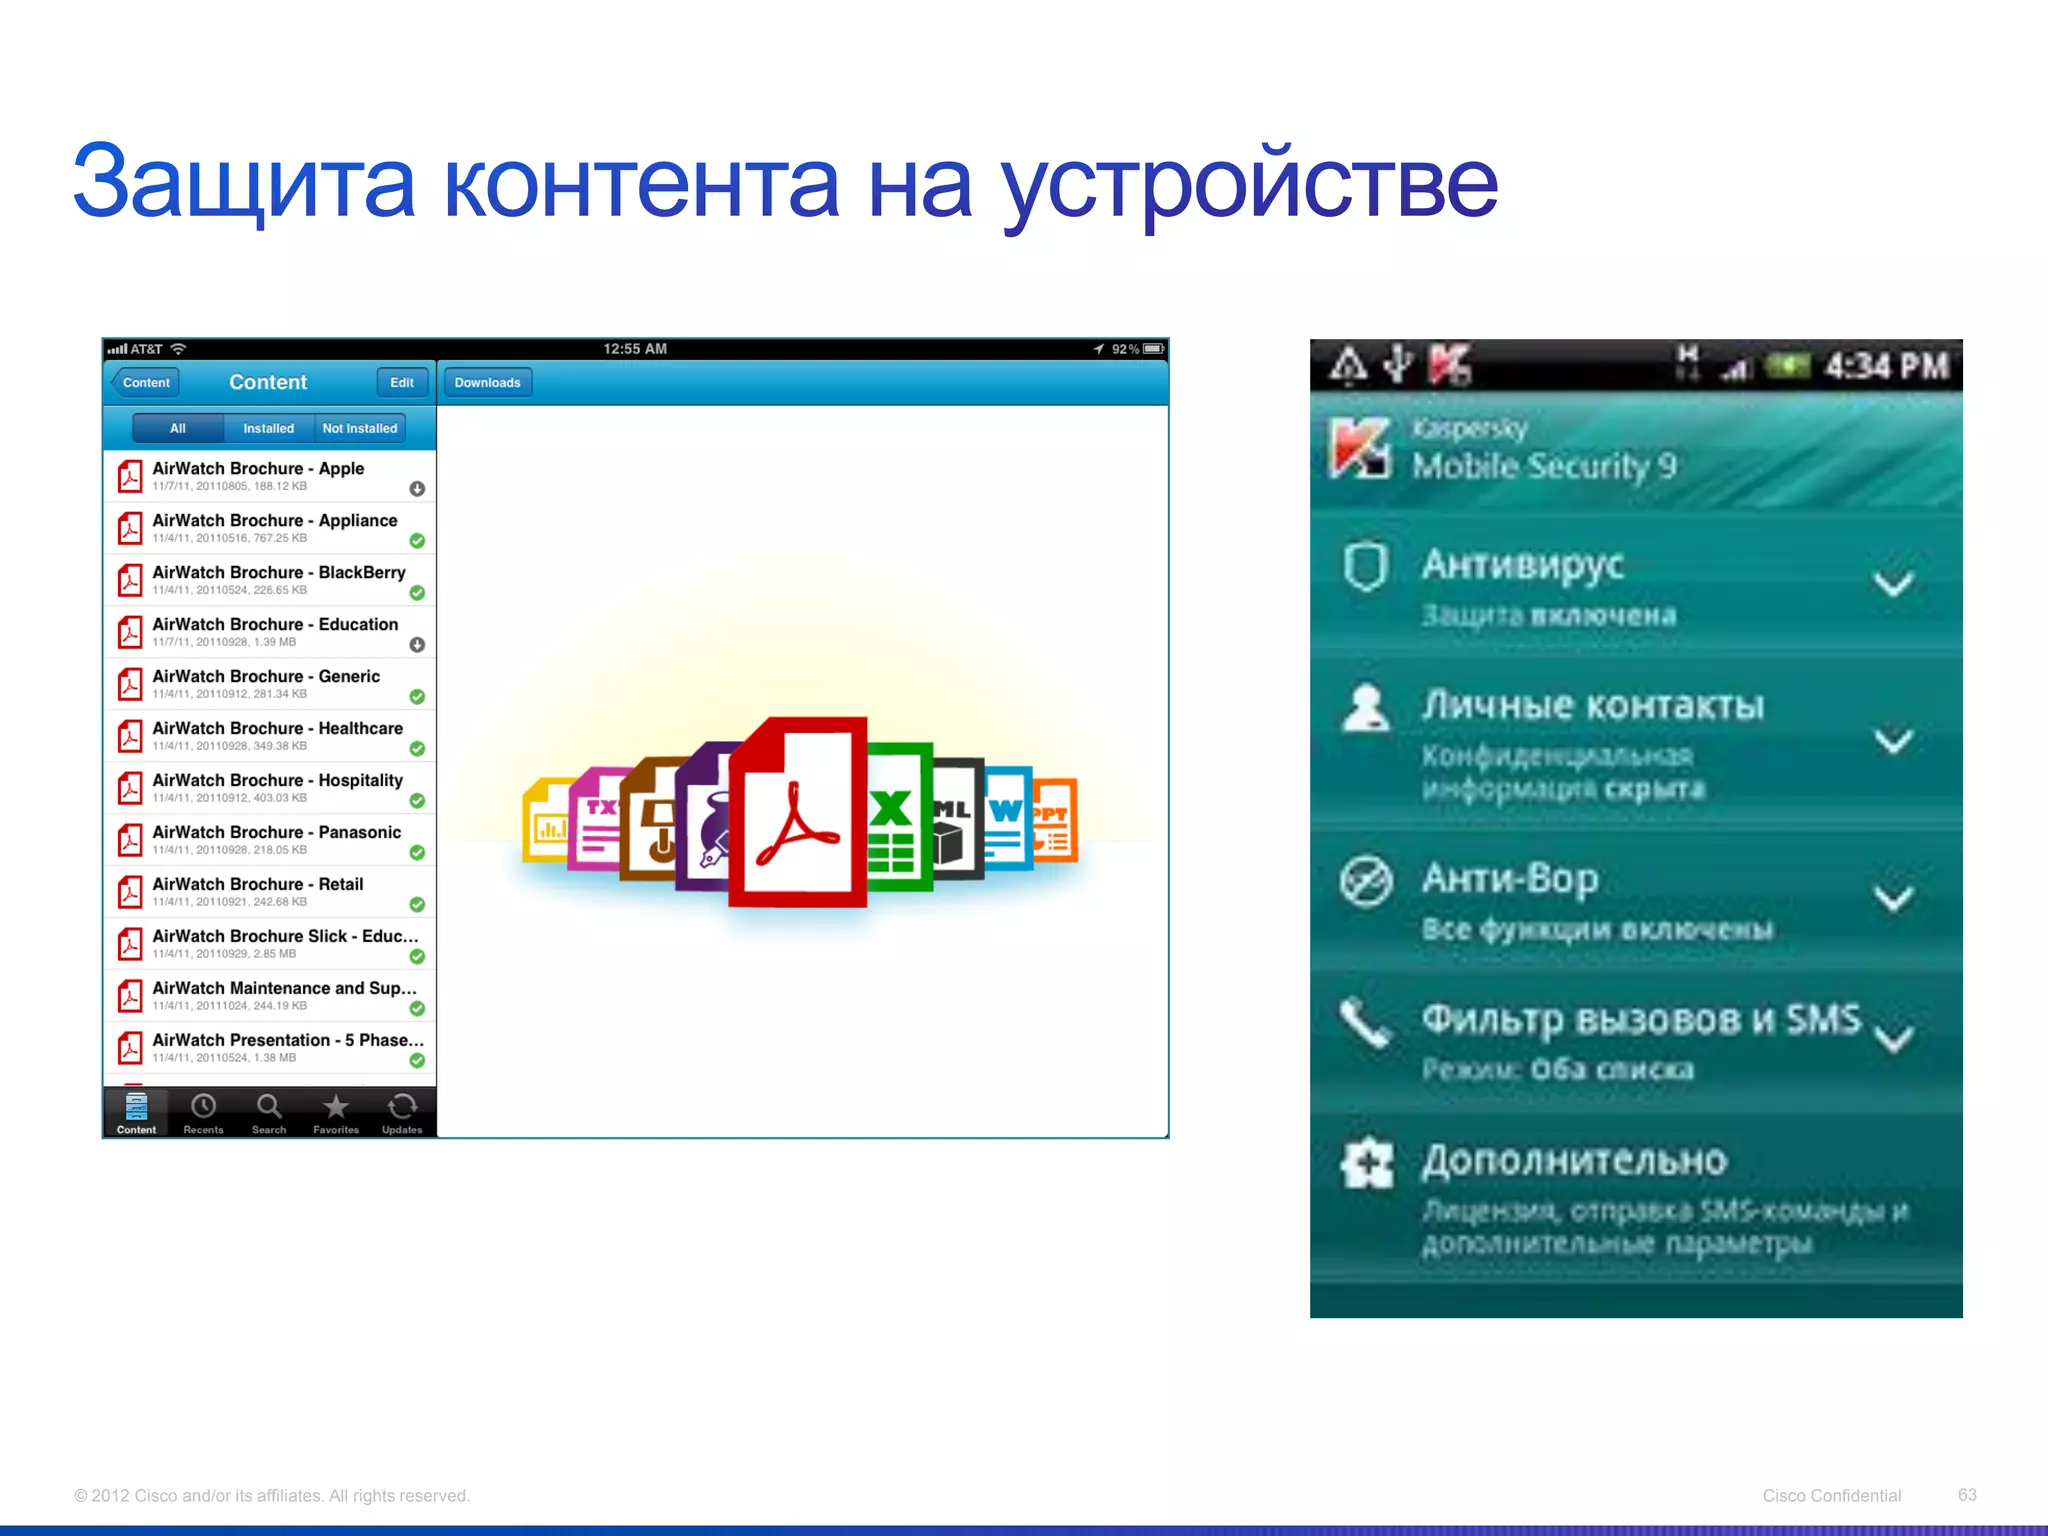
Task: Tap the Kaspersky logo in the header
Action: (x=1360, y=448)
